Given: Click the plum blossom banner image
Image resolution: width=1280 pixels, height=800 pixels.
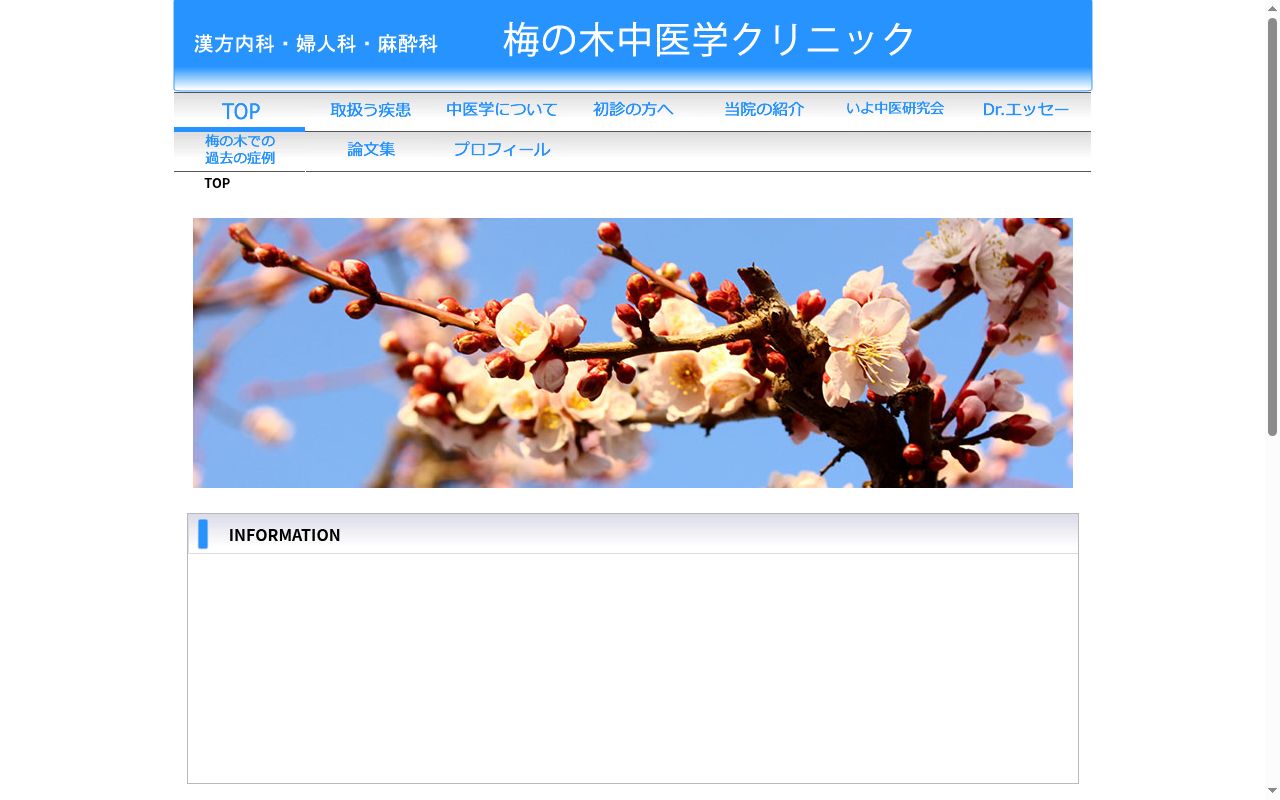Looking at the screenshot, I should pos(633,353).
